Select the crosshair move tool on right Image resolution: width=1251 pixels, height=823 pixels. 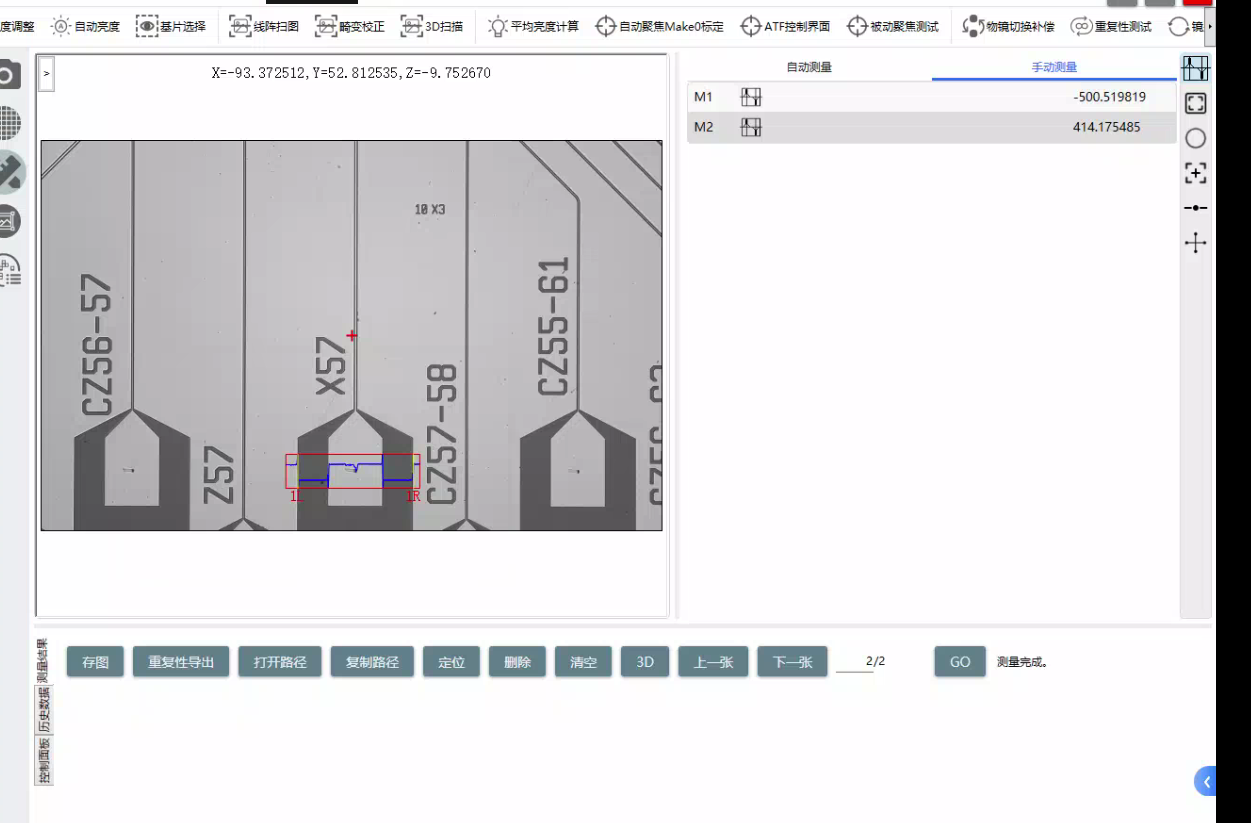[x=1195, y=243]
